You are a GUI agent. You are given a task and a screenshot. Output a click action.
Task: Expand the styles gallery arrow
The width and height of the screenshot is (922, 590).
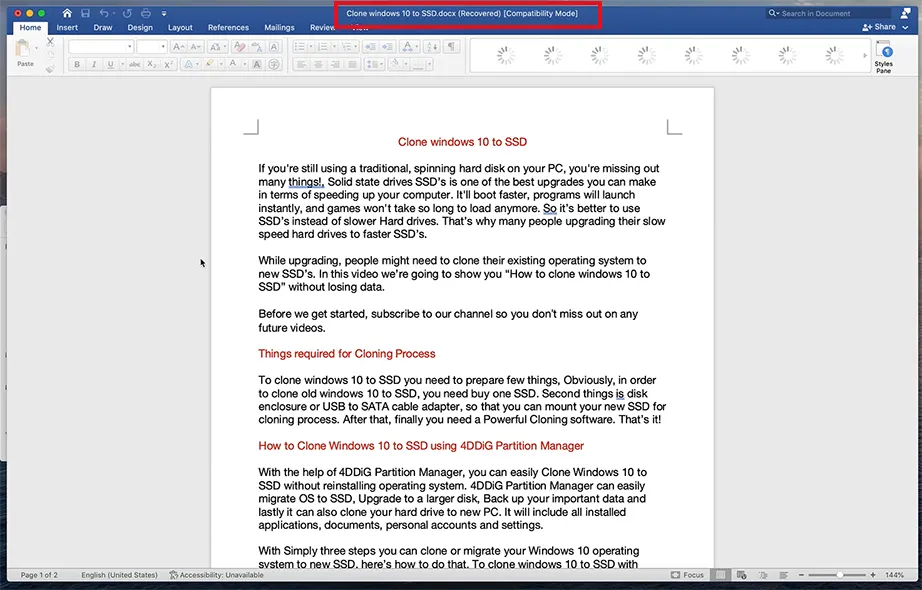(x=865, y=55)
